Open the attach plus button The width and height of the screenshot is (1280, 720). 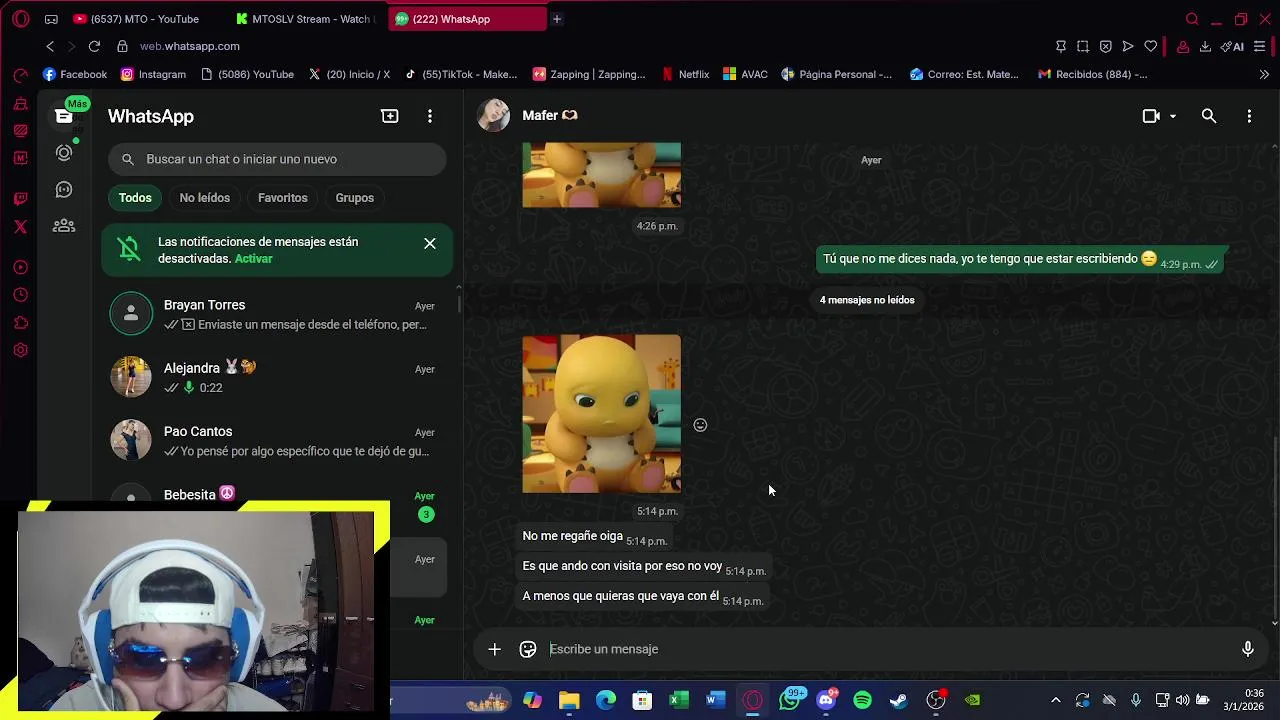(494, 649)
